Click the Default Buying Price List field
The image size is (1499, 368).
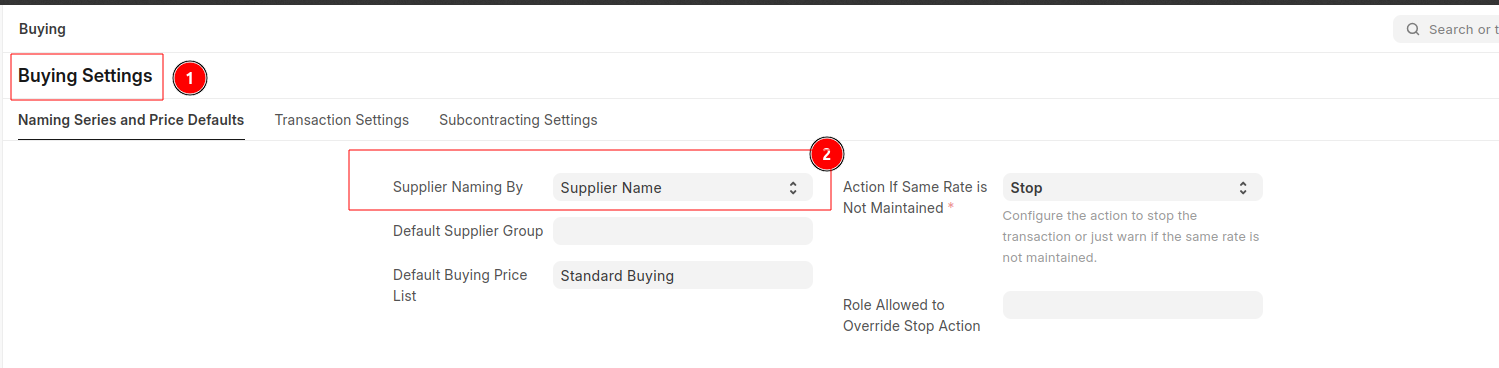(682, 275)
